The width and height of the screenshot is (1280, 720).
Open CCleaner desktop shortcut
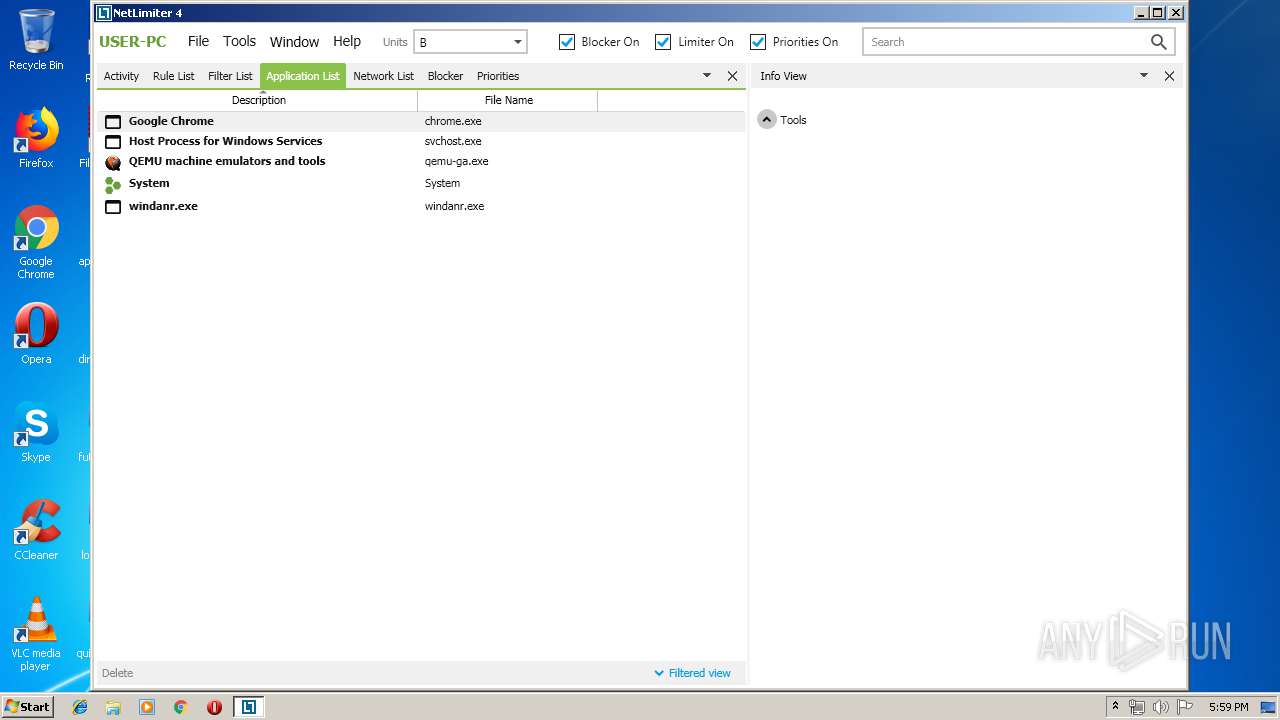(x=36, y=530)
